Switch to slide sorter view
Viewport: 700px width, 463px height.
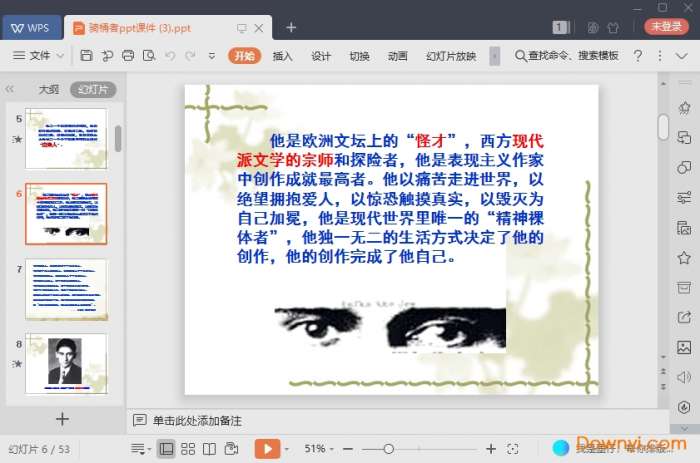coord(188,449)
